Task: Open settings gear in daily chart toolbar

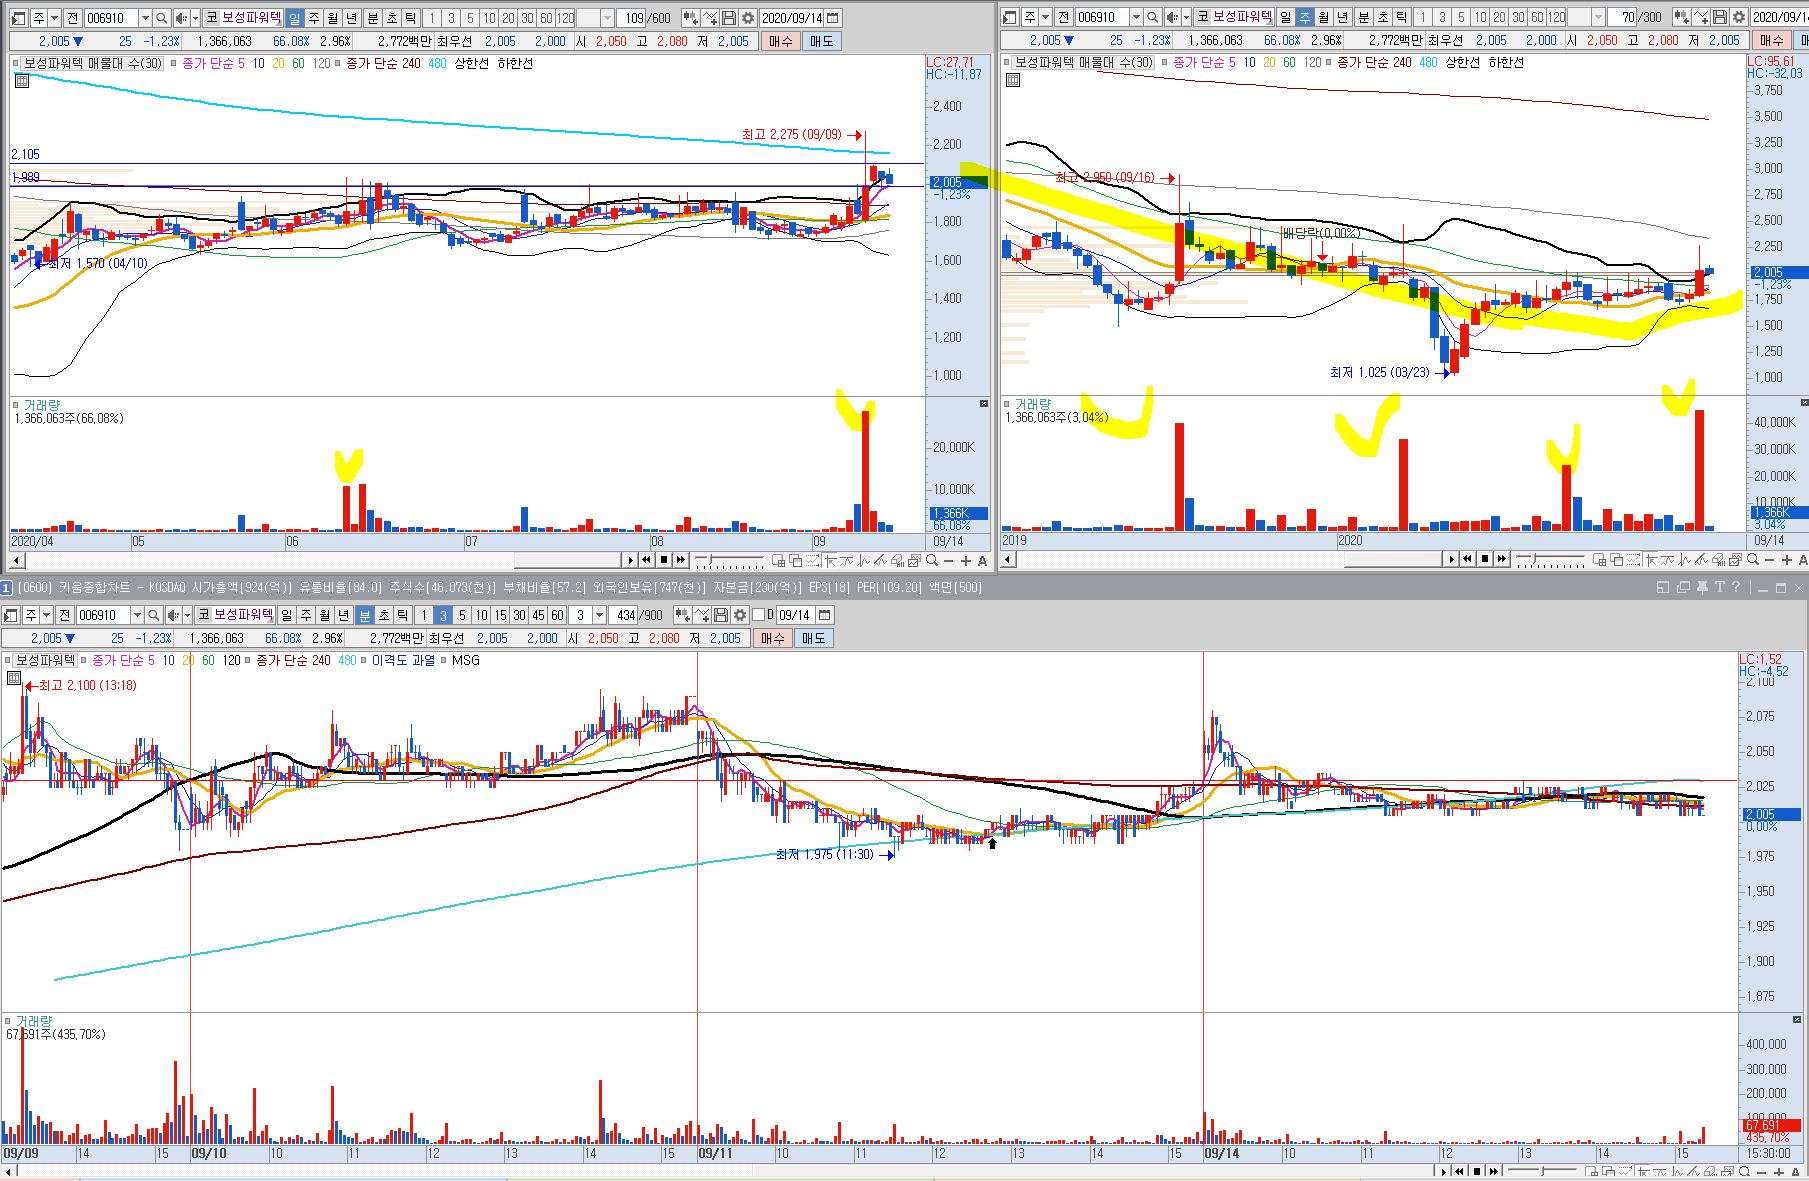Action: 748,18
